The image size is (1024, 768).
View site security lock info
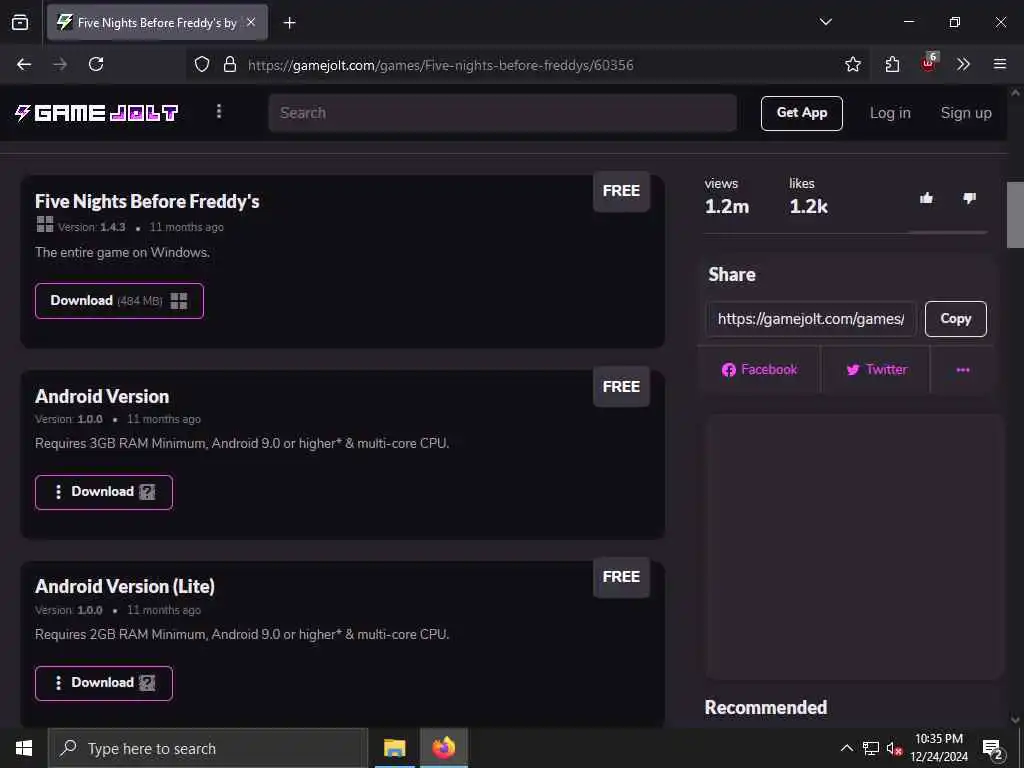tap(230, 64)
